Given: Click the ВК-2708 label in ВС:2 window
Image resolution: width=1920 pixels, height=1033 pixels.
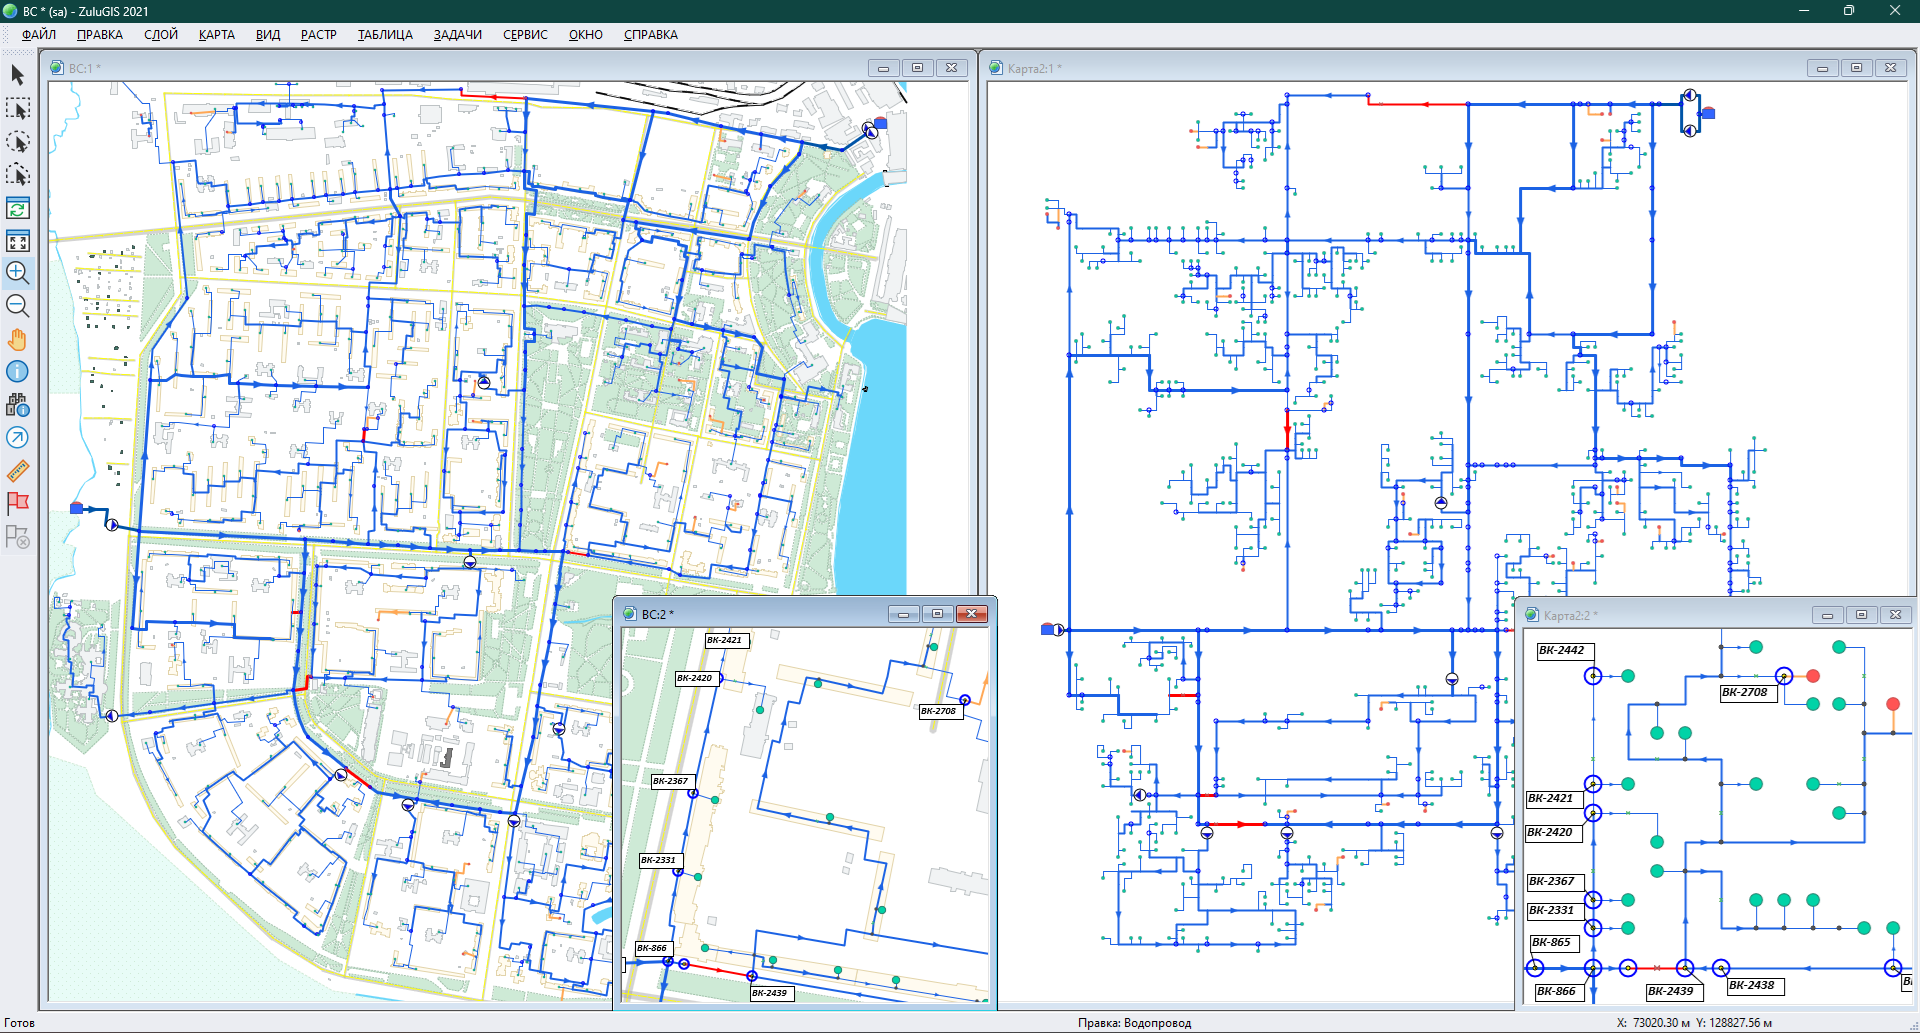Looking at the screenshot, I should pyautogui.click(x=938, y=711).
